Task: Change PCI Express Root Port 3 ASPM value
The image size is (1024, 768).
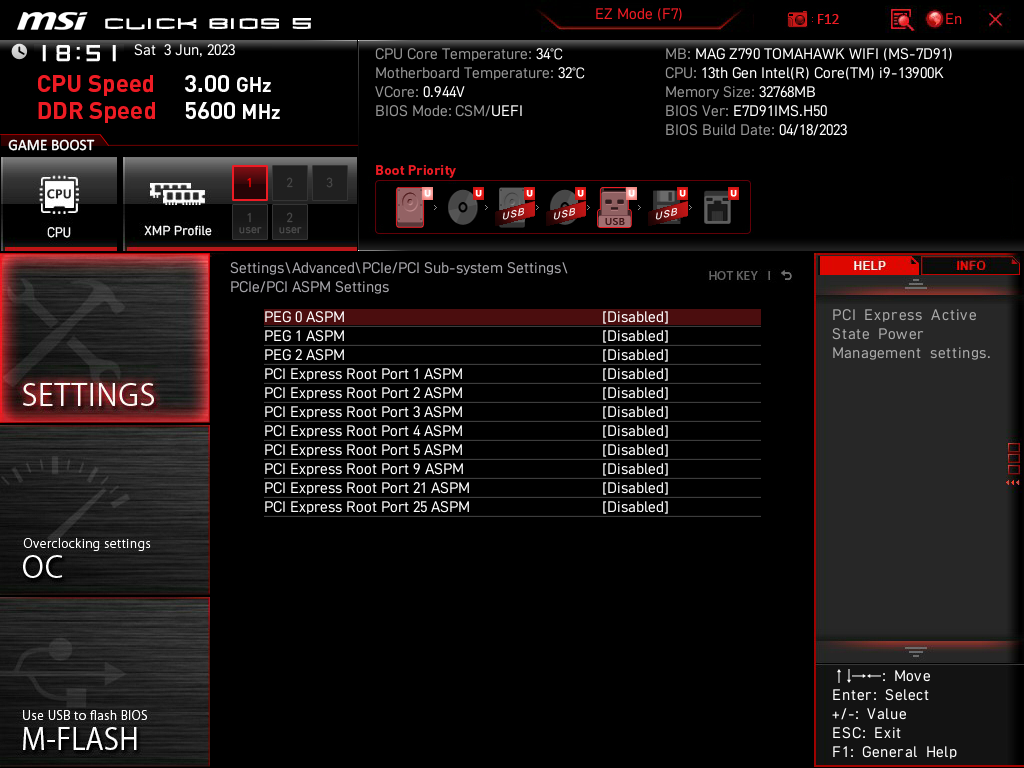Action: pos(635,411)
